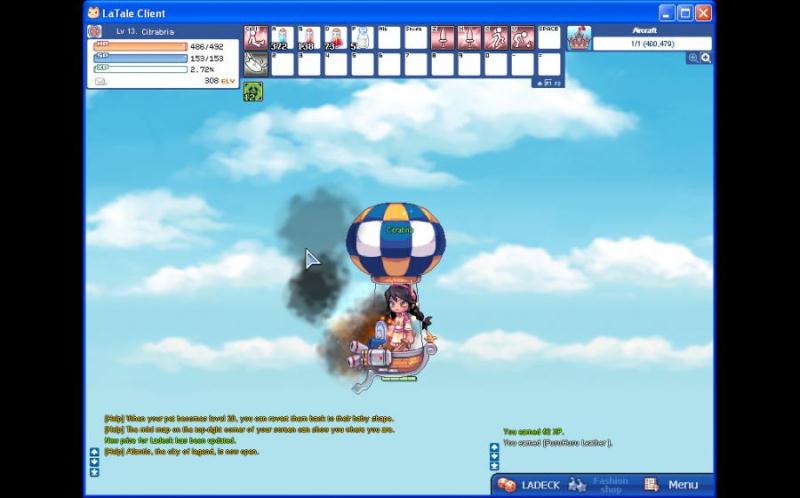800x498 pixels.
Task: Click the red potion in slot A
Action: coord(283,38)
